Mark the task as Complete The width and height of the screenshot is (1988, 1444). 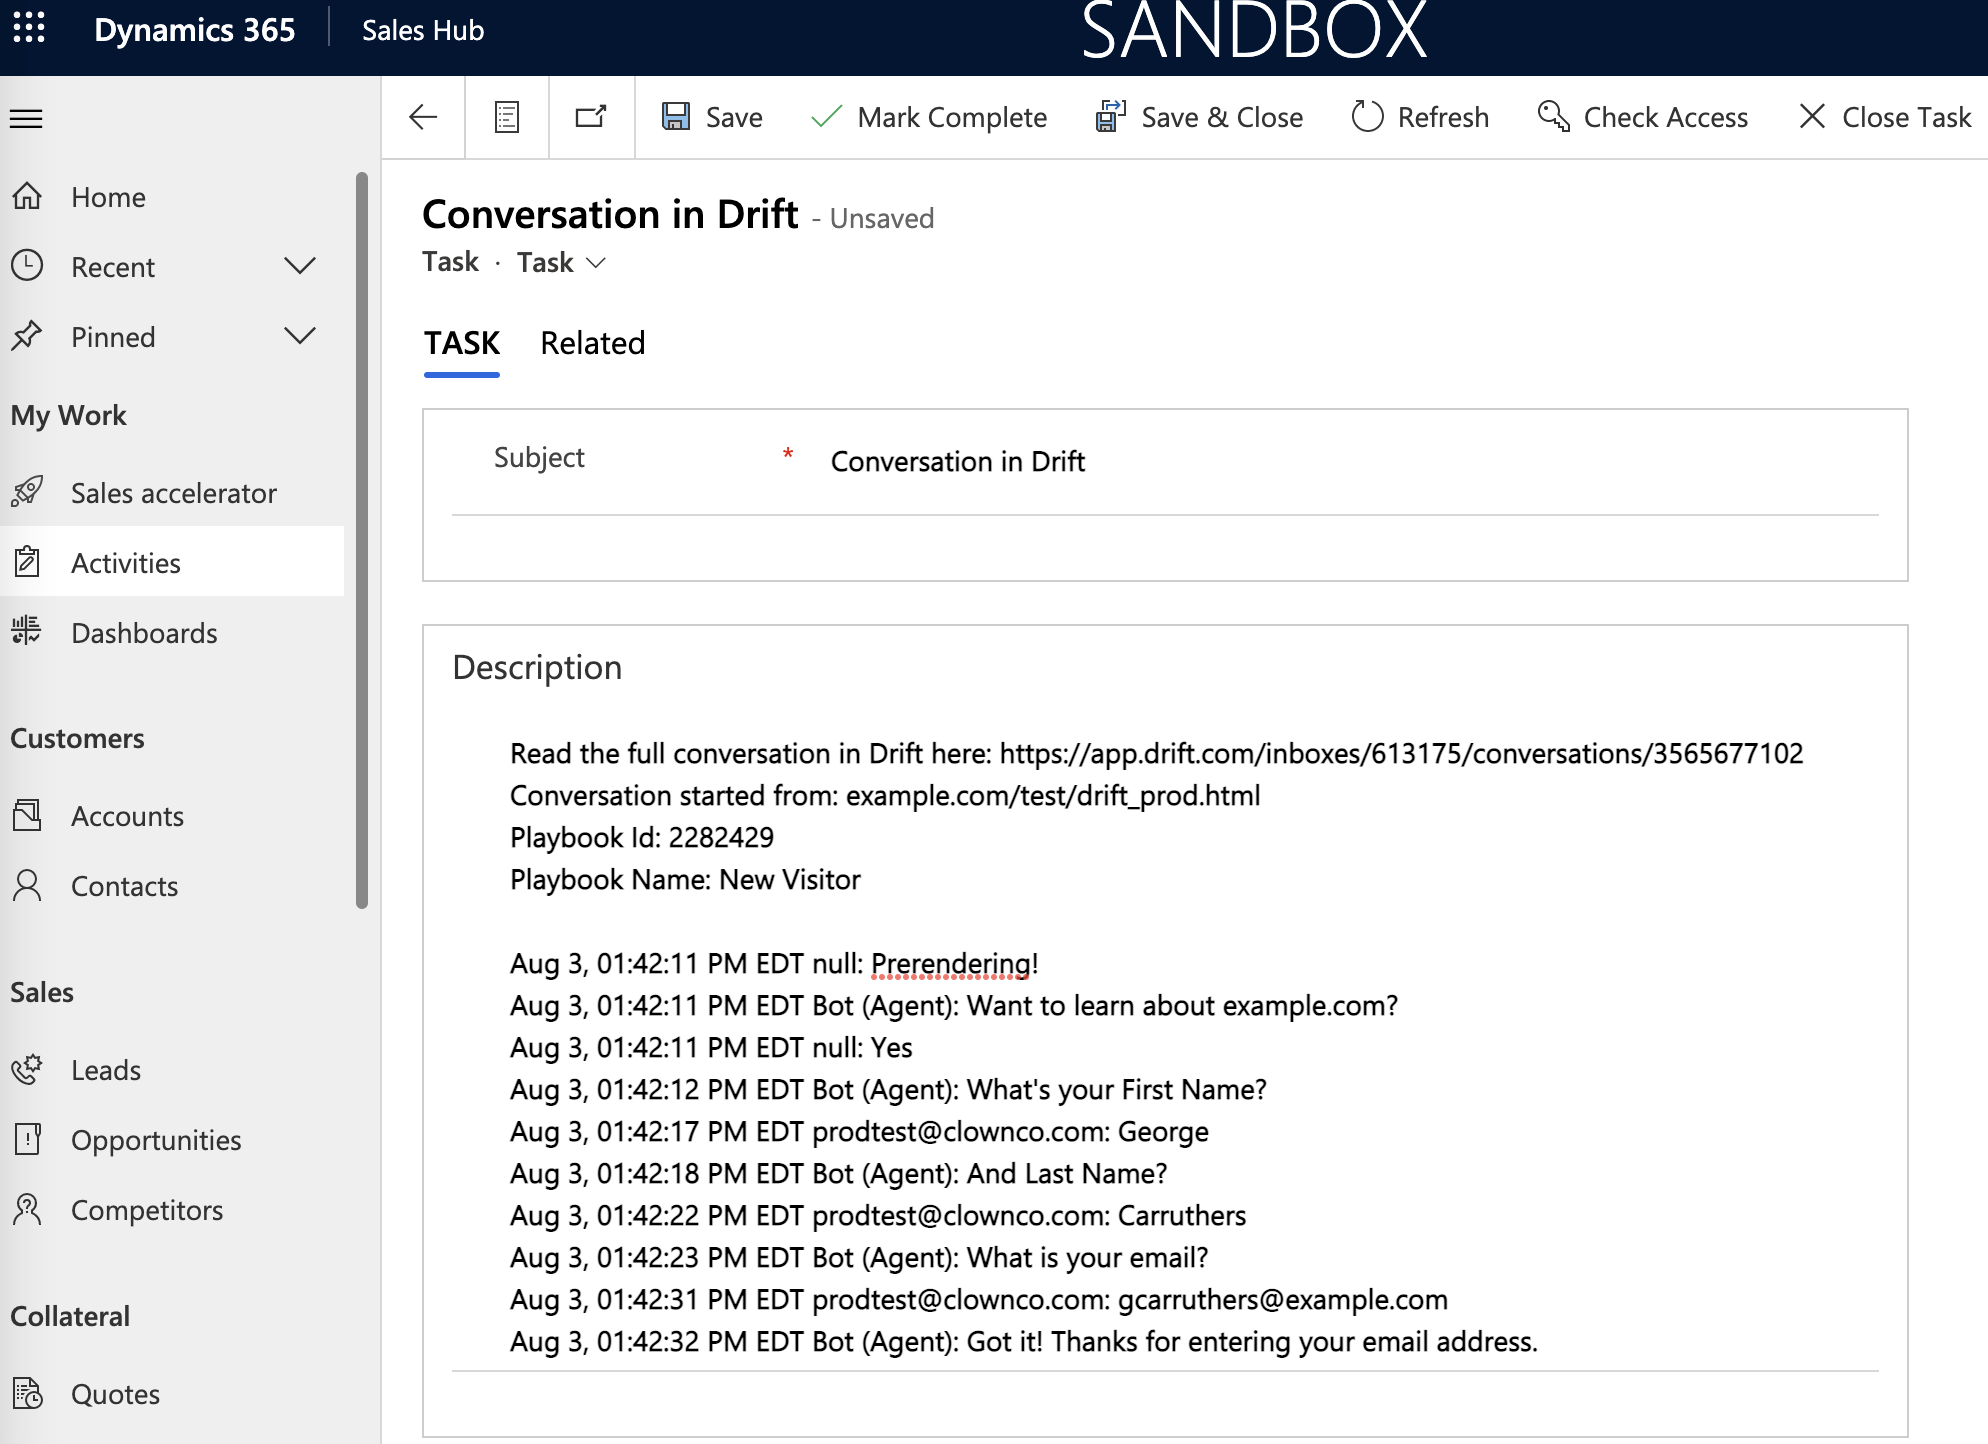[928, 117]
